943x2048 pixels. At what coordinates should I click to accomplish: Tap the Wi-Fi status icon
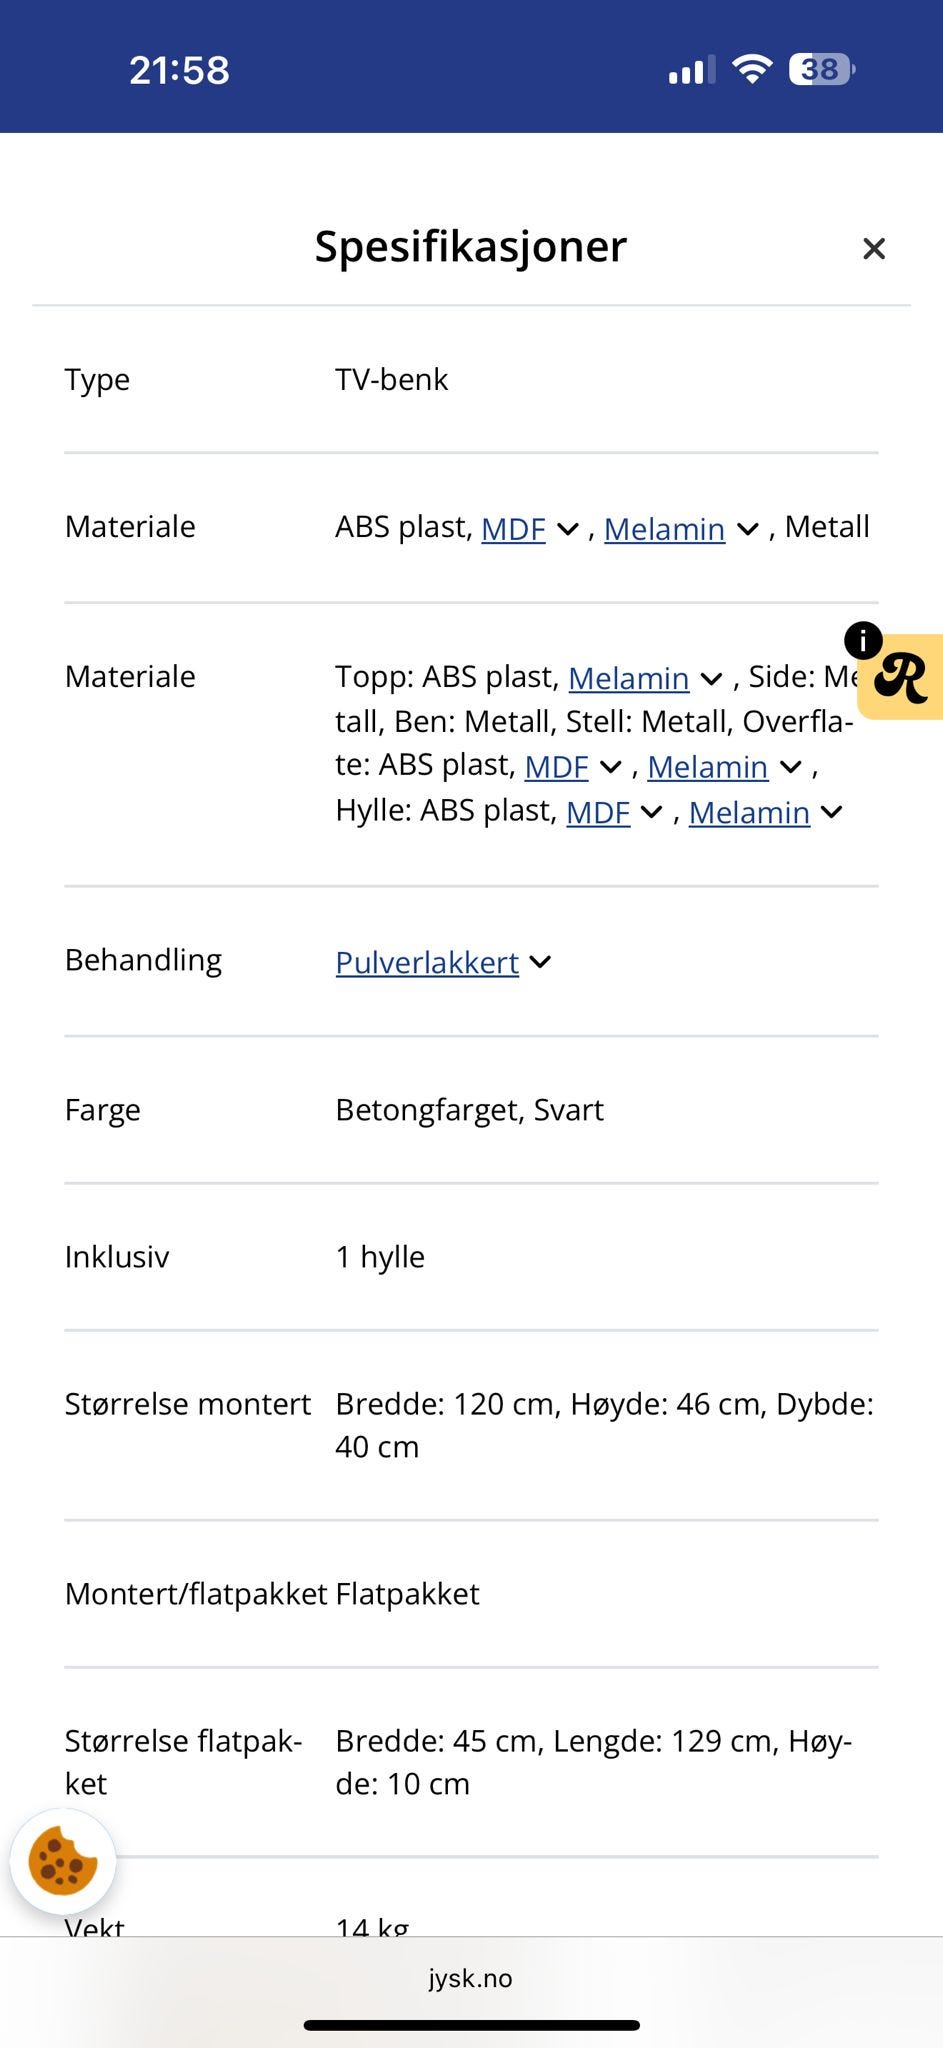click(752, 68)
